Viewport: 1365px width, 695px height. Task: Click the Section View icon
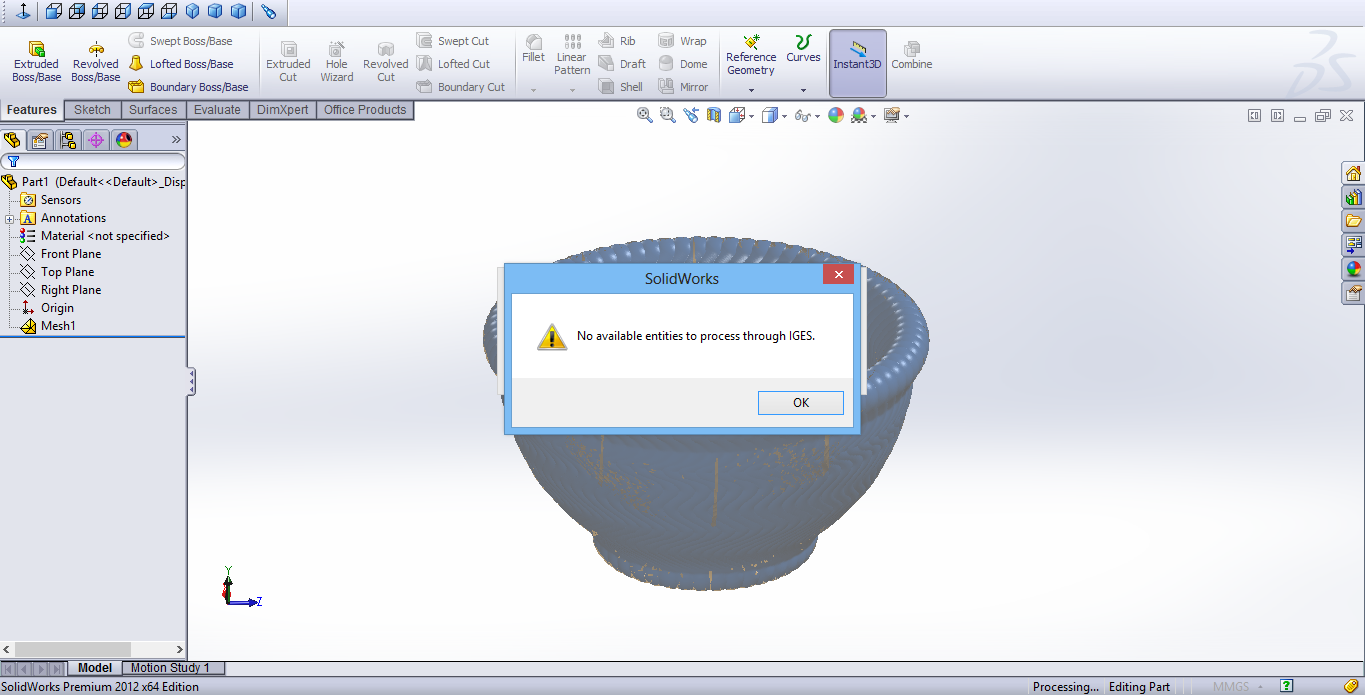pyautogui.click(x=714, y=116)
